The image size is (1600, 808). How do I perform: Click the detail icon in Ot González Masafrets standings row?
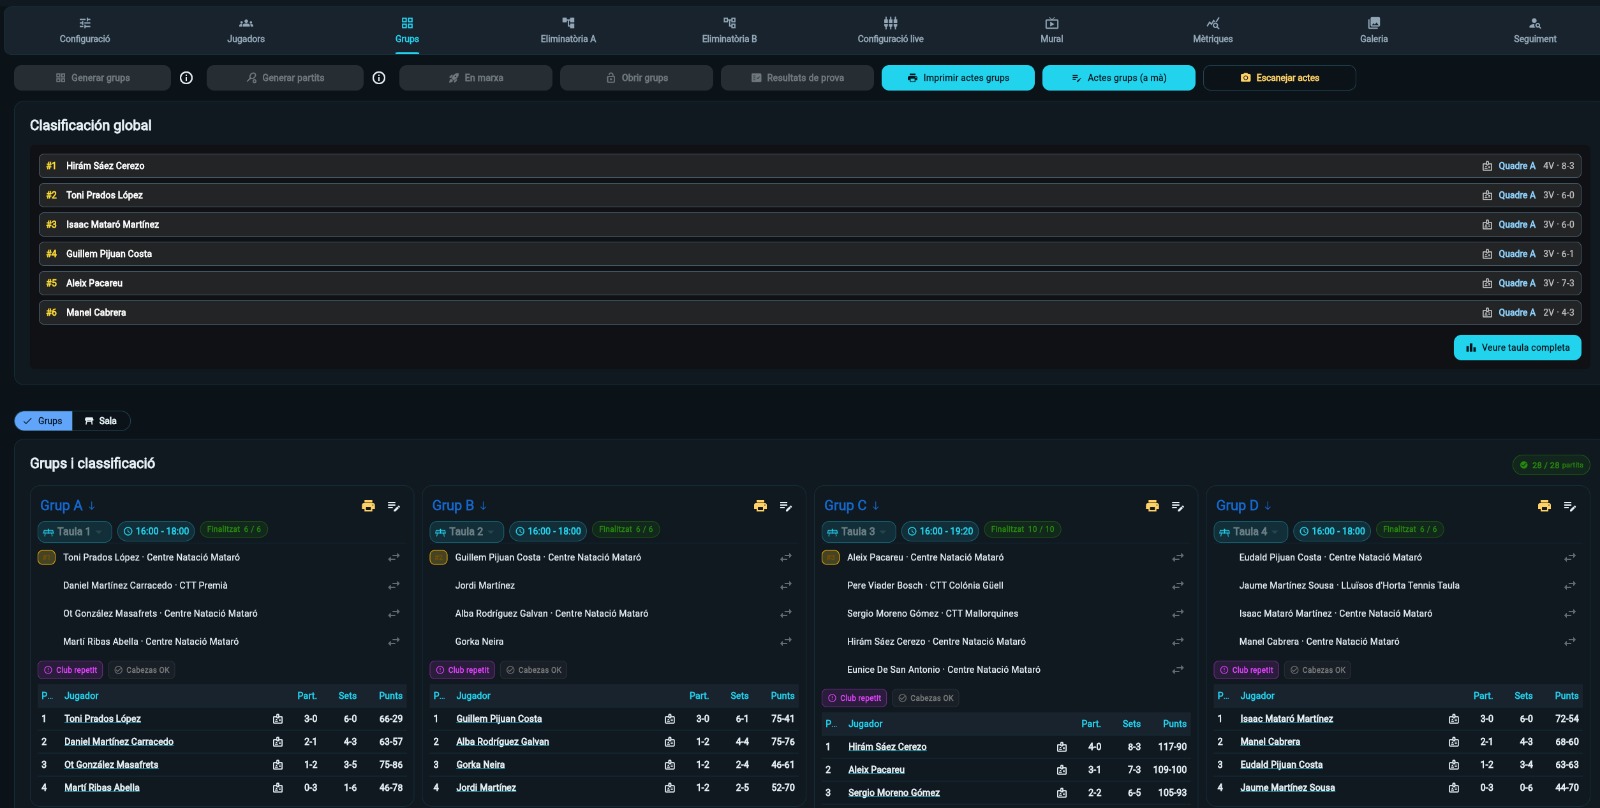click(278, 765)
